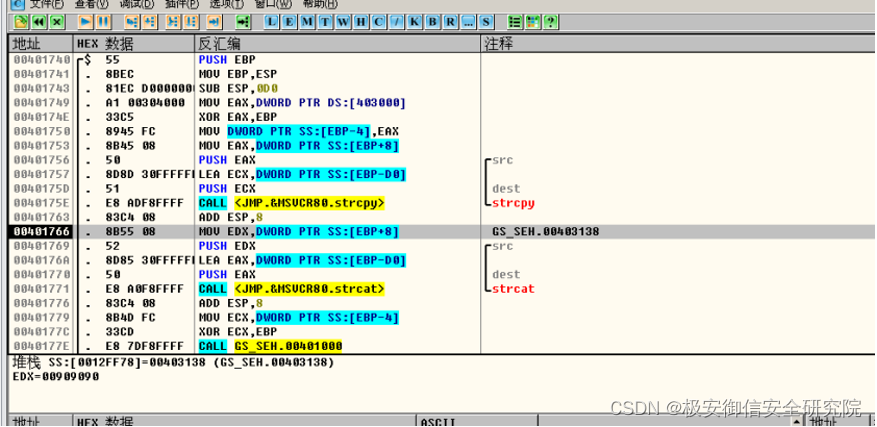Click the Execute till return icon

point(215,22)
